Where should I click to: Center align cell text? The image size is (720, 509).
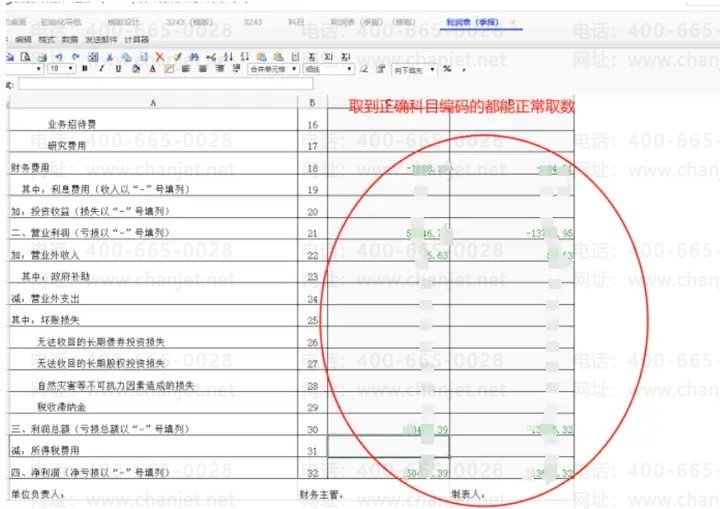coord(202,69)
